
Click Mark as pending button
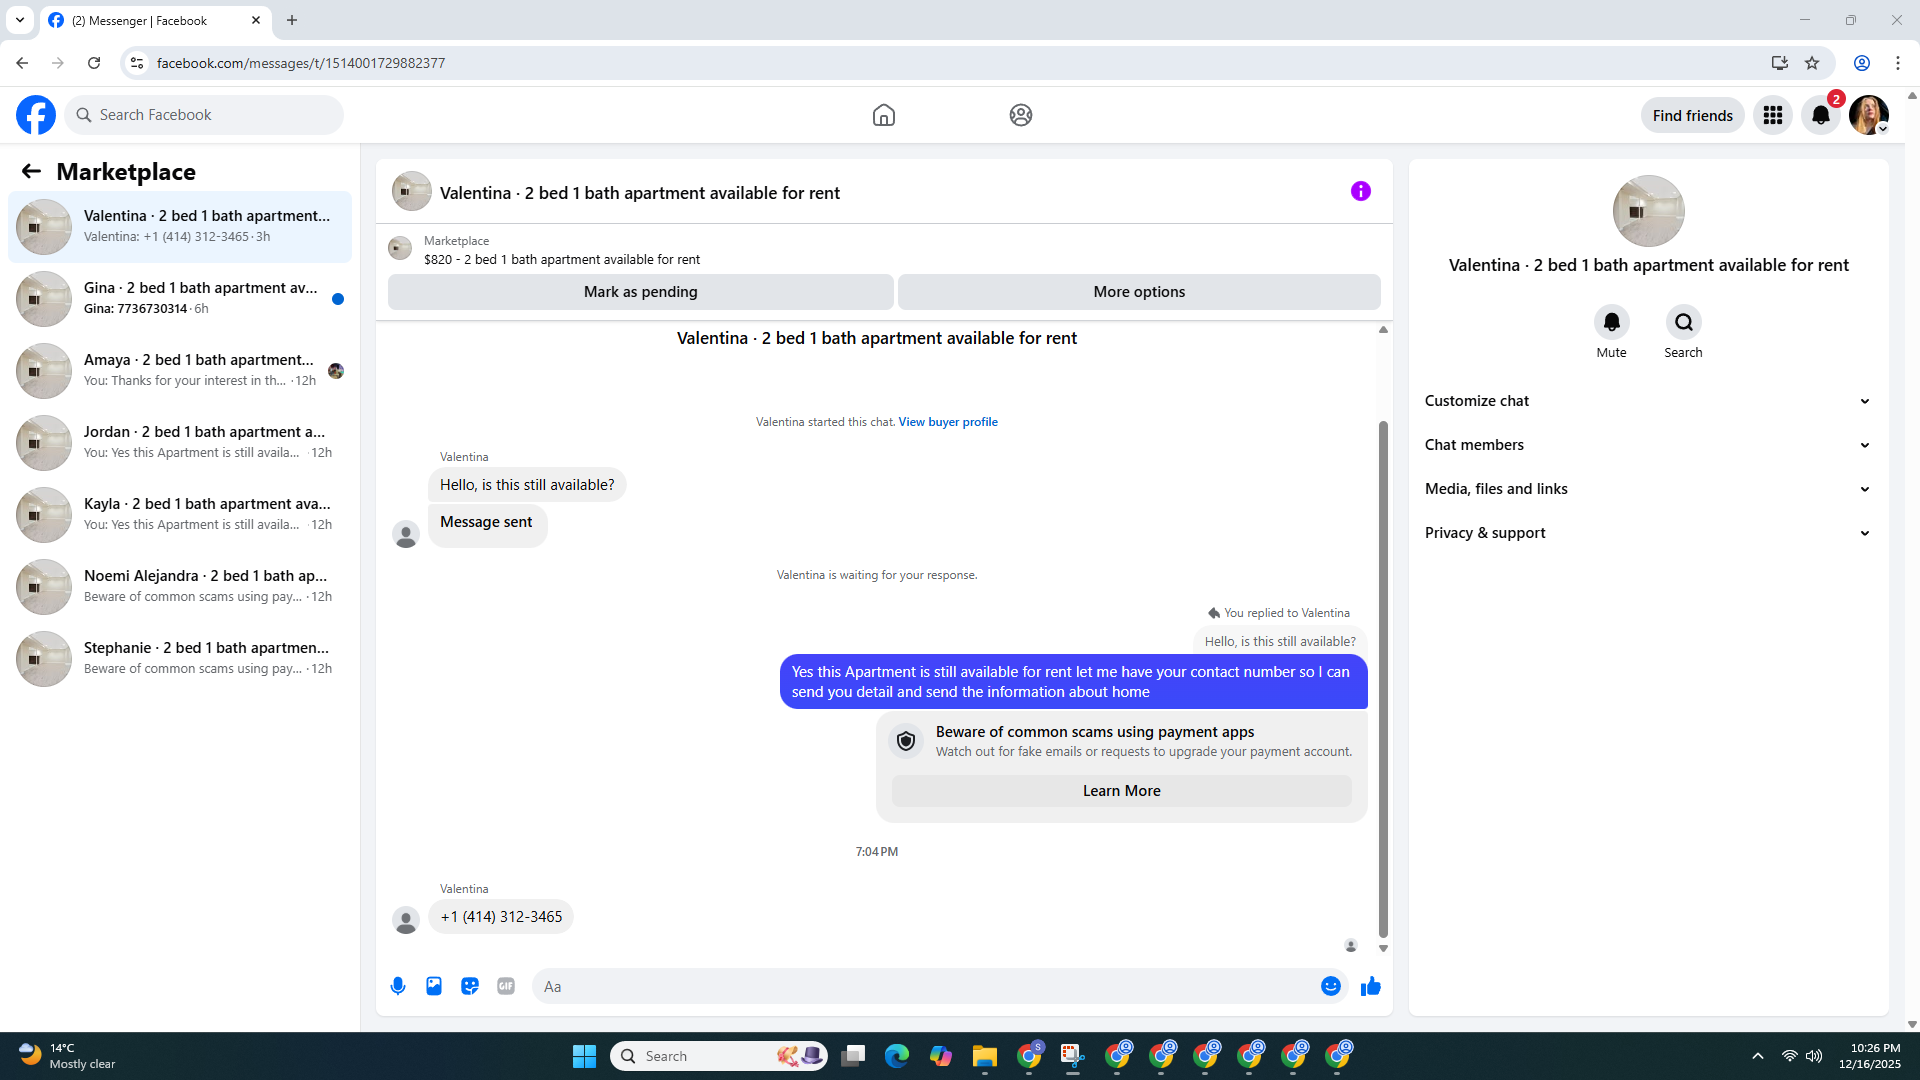click(x=640, y=292)
